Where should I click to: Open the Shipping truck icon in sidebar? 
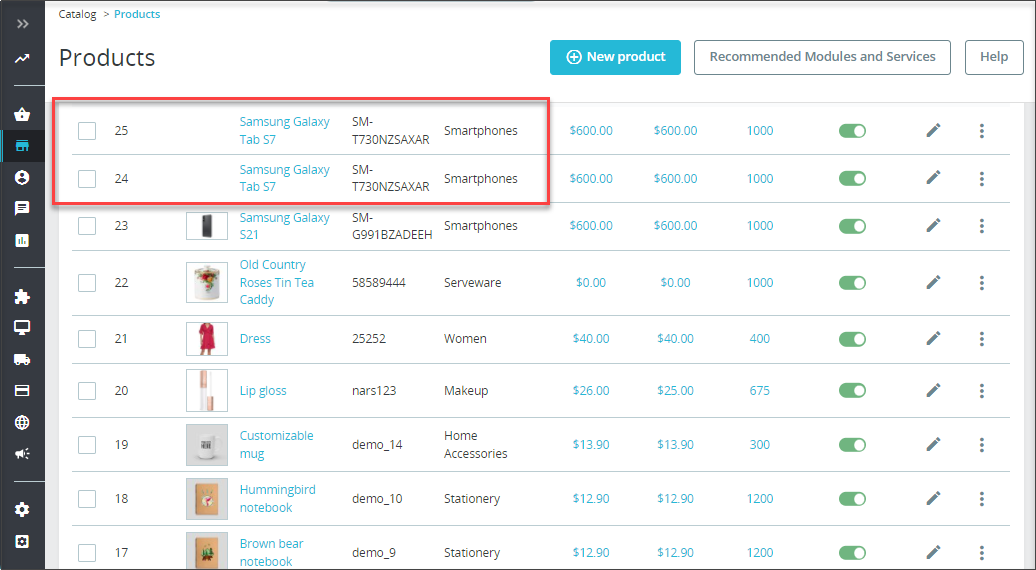22,359
